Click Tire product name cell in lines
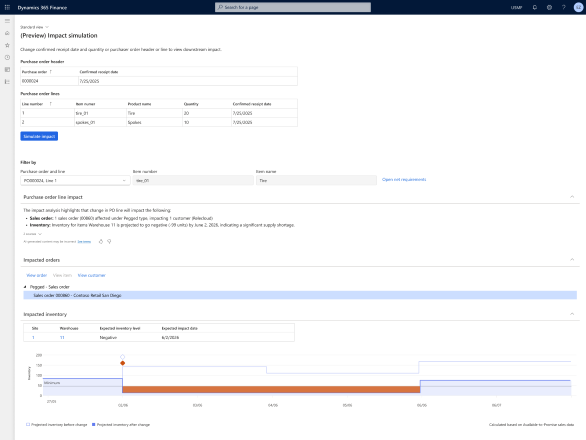 click(154, 113)
